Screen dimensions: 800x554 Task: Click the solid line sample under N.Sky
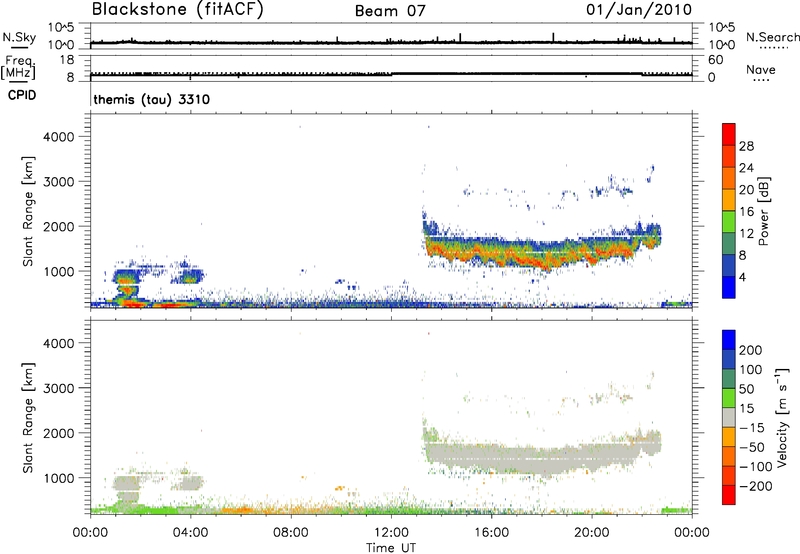[x=19, y=48]
